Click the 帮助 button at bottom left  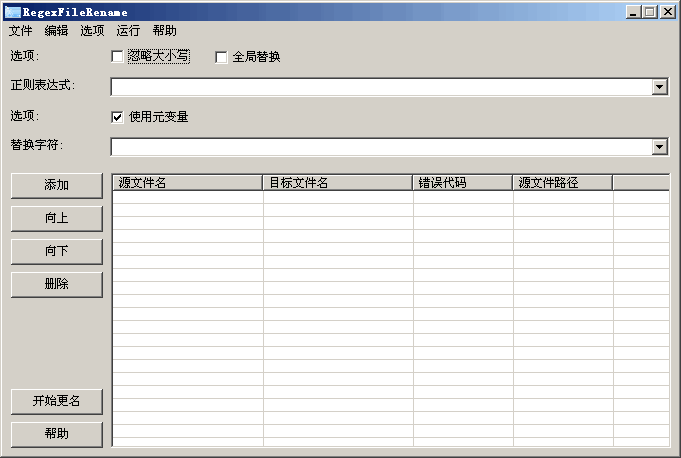point(57,435)
